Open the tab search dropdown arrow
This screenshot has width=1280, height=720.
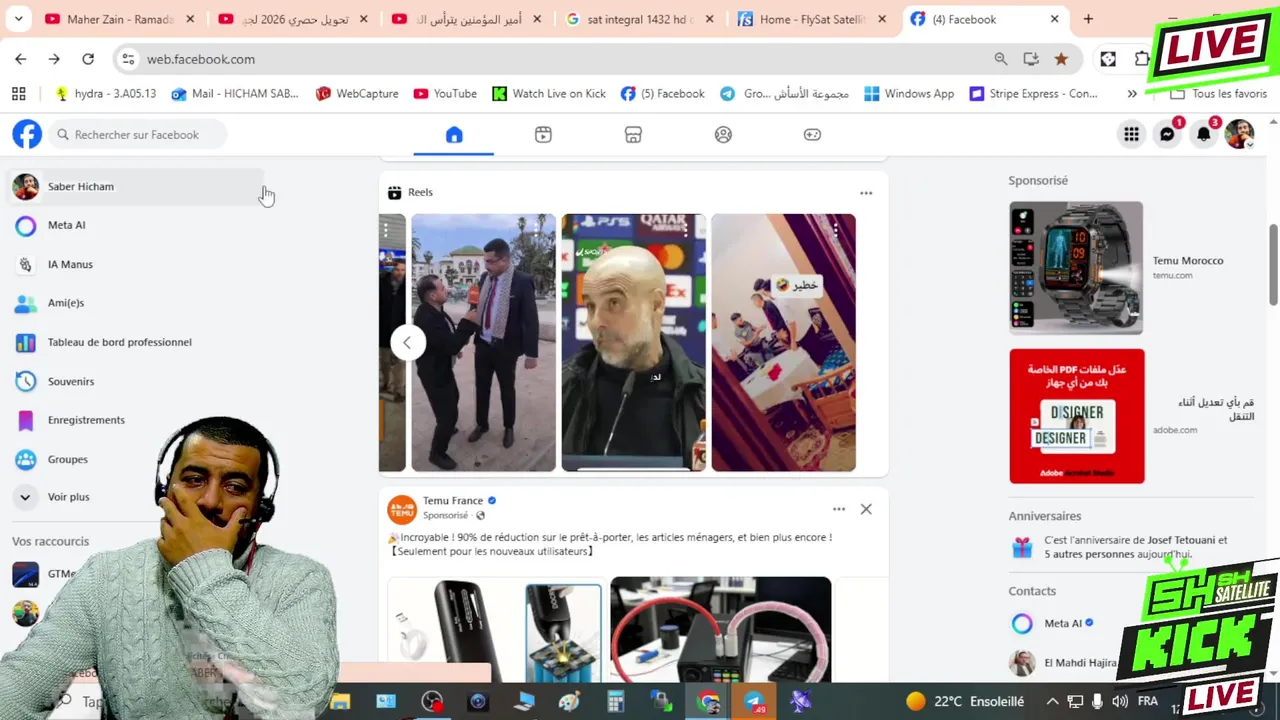[18, 19]
